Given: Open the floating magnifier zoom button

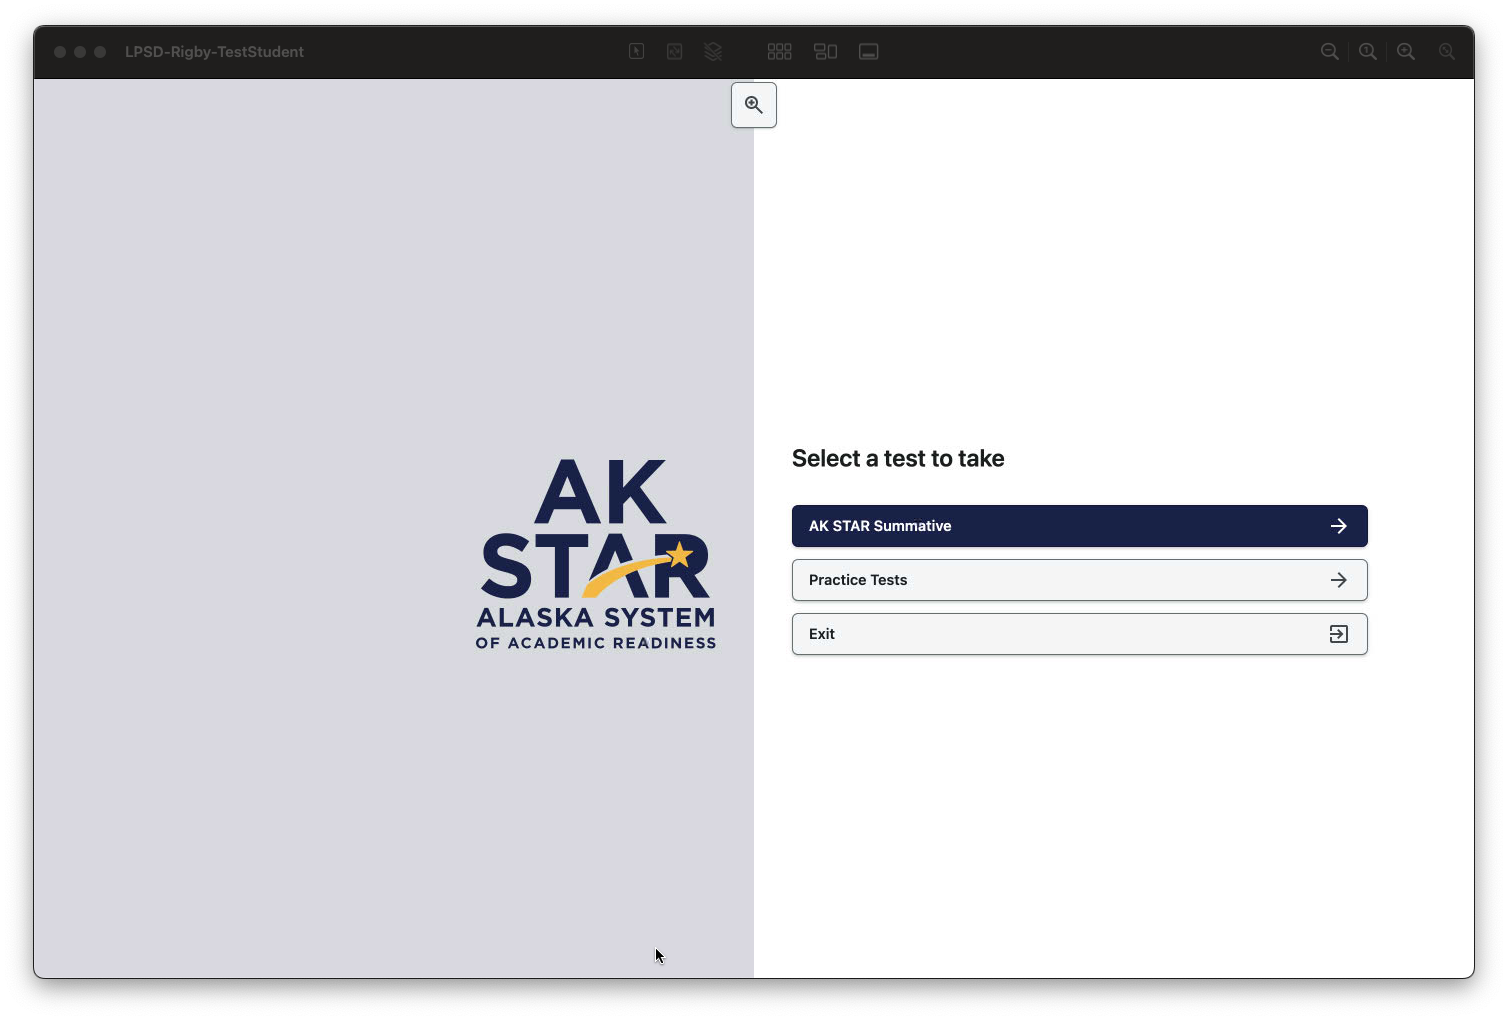Looking at the screenshot, I should pyautogui.click(x=754, y=105).
